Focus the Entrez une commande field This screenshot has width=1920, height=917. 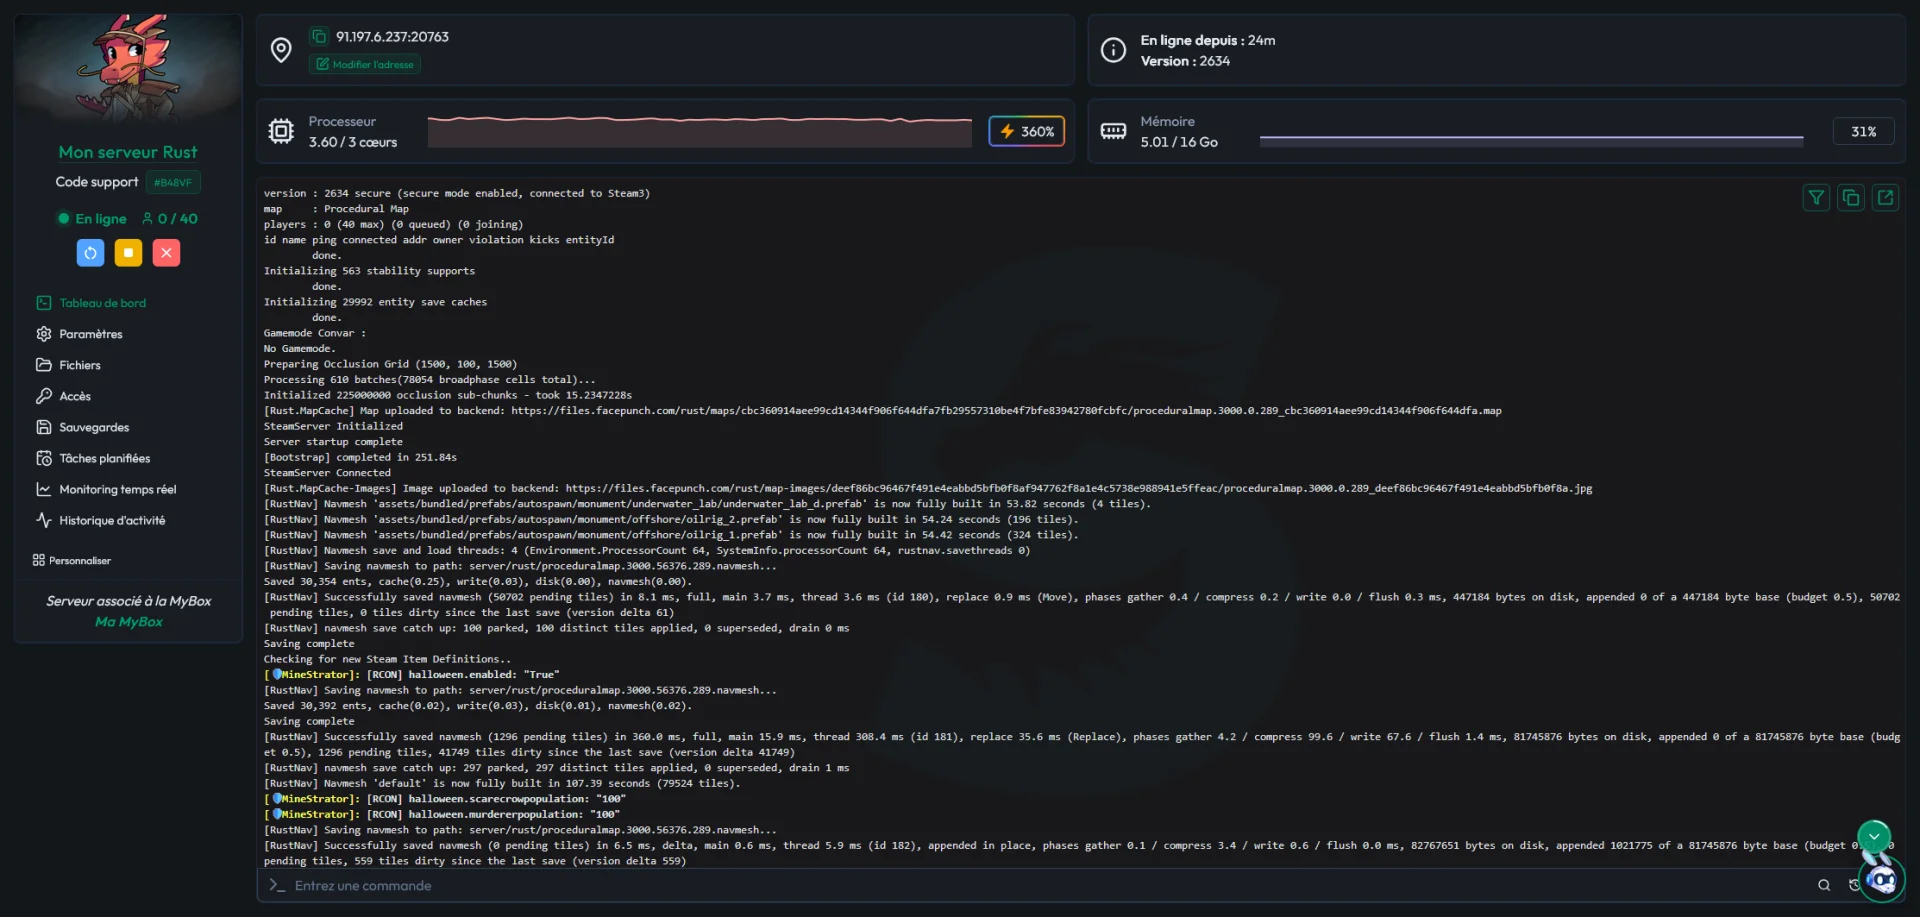pyautogui.click(x=1040, y=885)
